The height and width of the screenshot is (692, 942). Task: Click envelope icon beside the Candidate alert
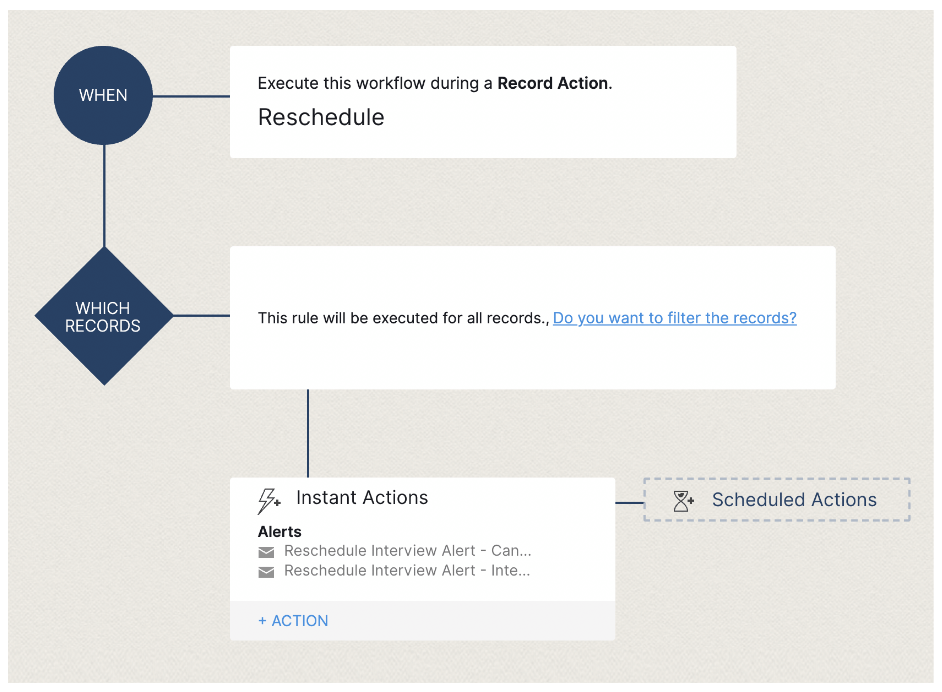[266, 552]
